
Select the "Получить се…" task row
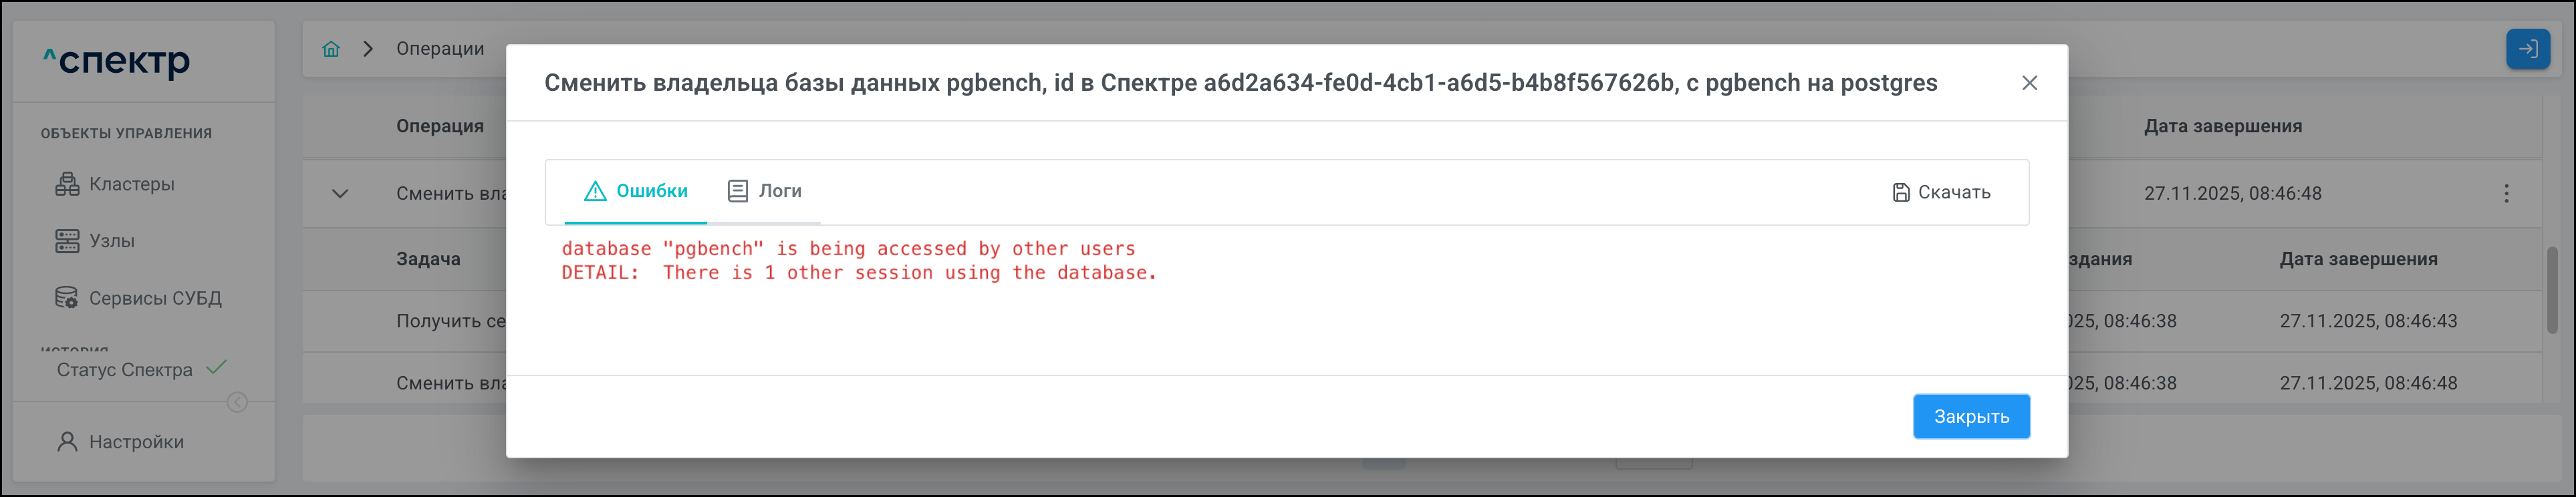(451, 321)
